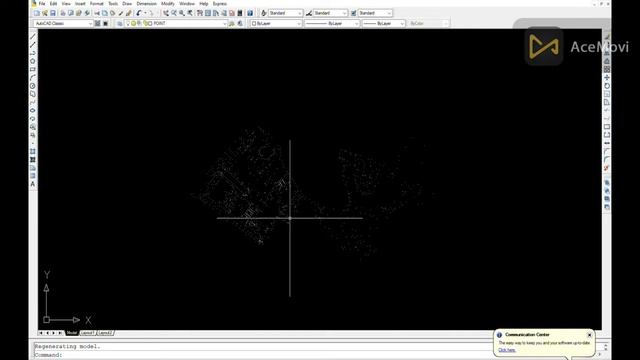The image size is (640, 360).
Task: Open the Modify menu
Action: (x=168, y=4)
